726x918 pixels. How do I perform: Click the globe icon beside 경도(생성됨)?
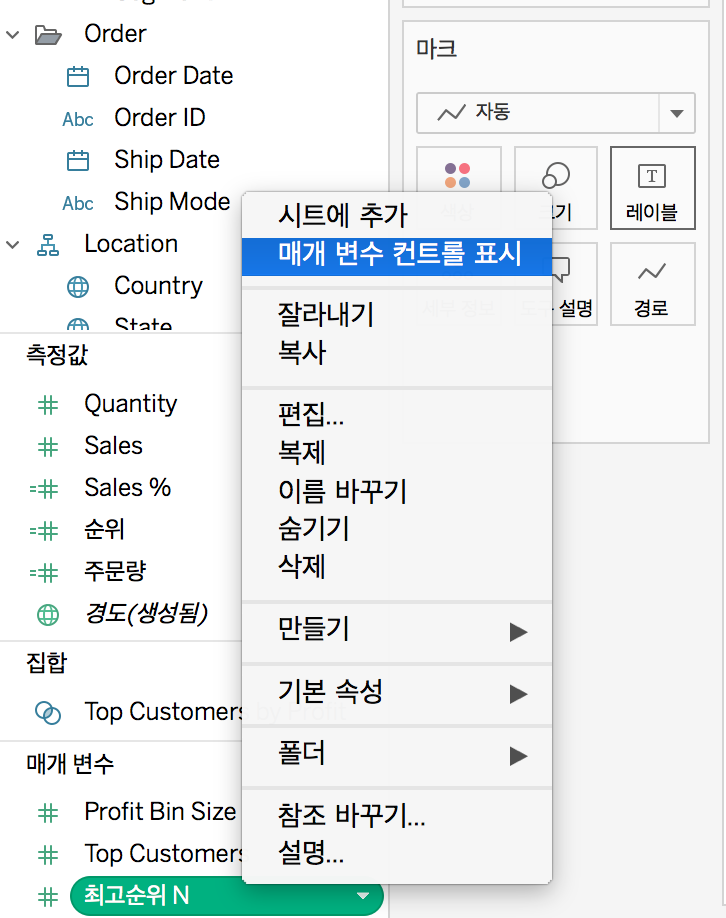click(x=48, y=615)
